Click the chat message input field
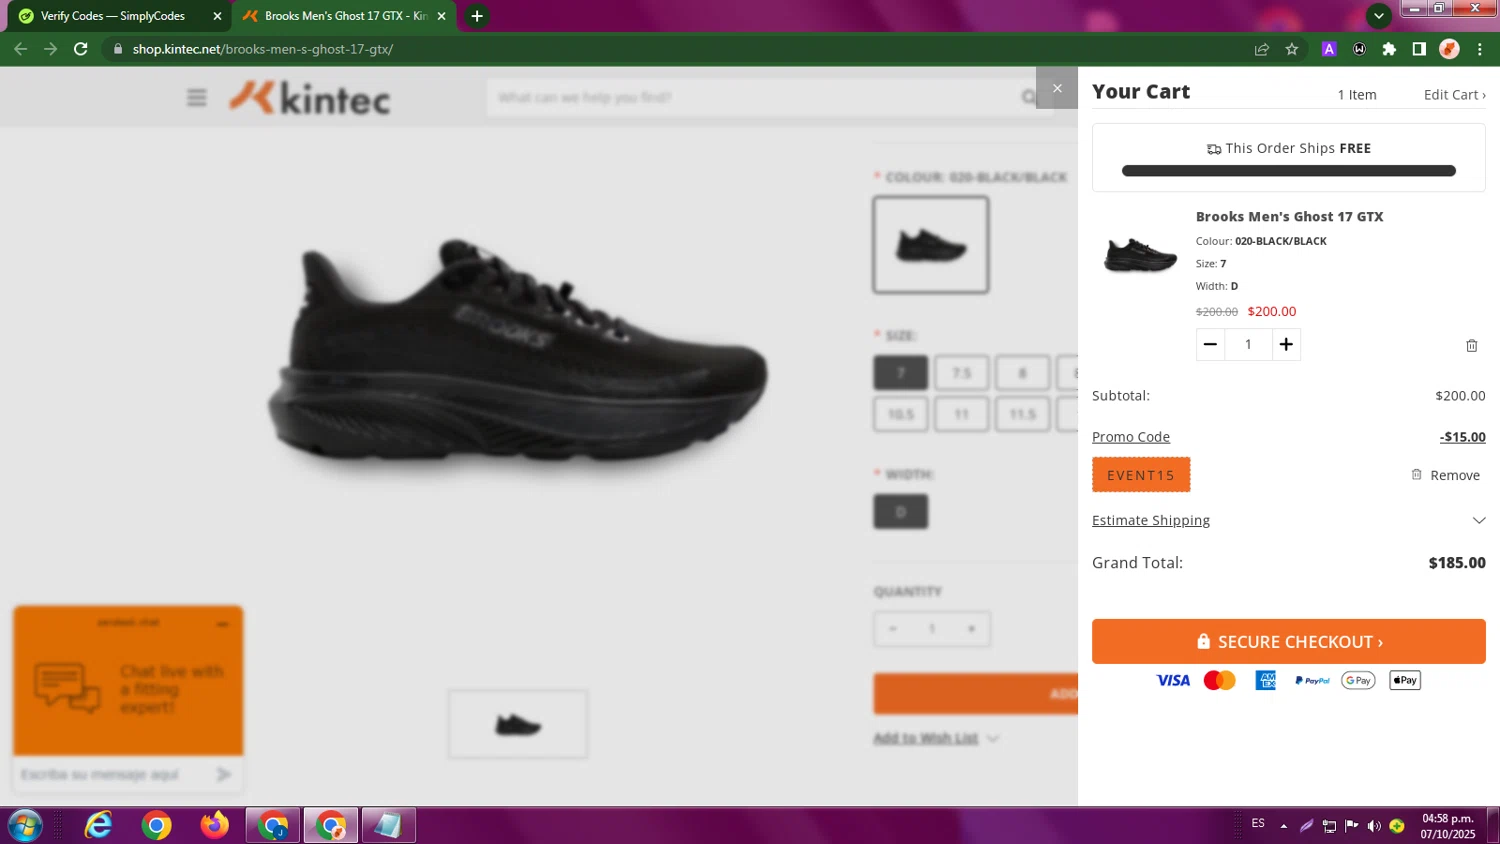The width and height of the screenshot is (1500, 844). (110, 775)
